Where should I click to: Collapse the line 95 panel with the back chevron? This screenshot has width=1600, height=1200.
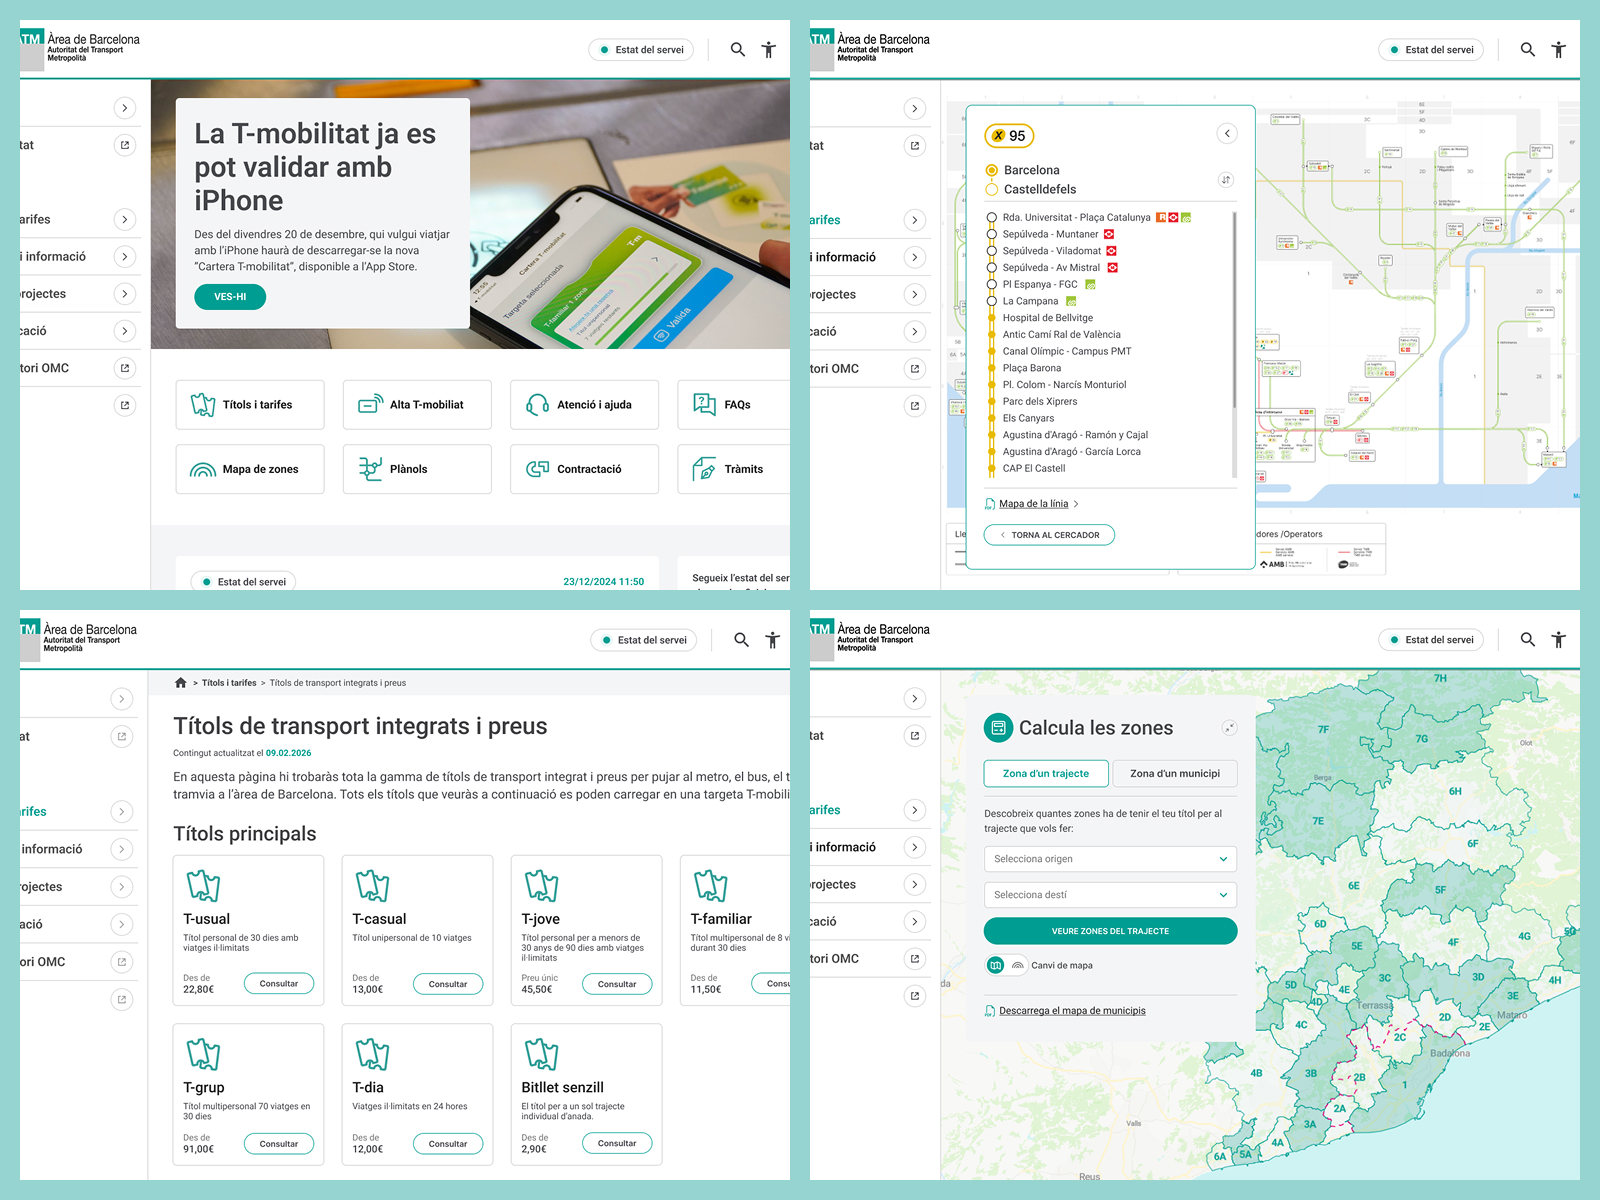coord(1227,133)
